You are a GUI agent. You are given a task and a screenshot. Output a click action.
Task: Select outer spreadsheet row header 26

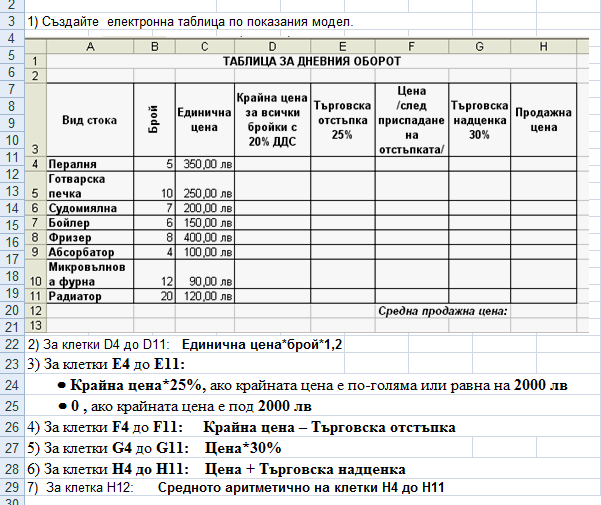pos(12,427)
